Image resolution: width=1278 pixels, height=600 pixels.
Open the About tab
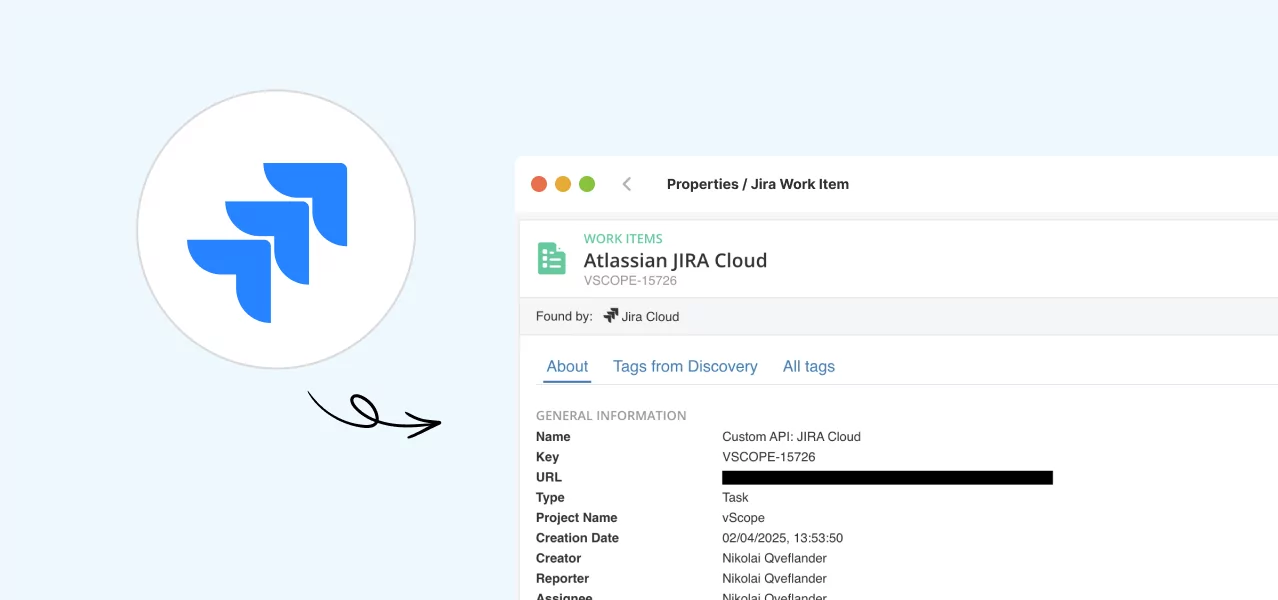pos(567,366)
